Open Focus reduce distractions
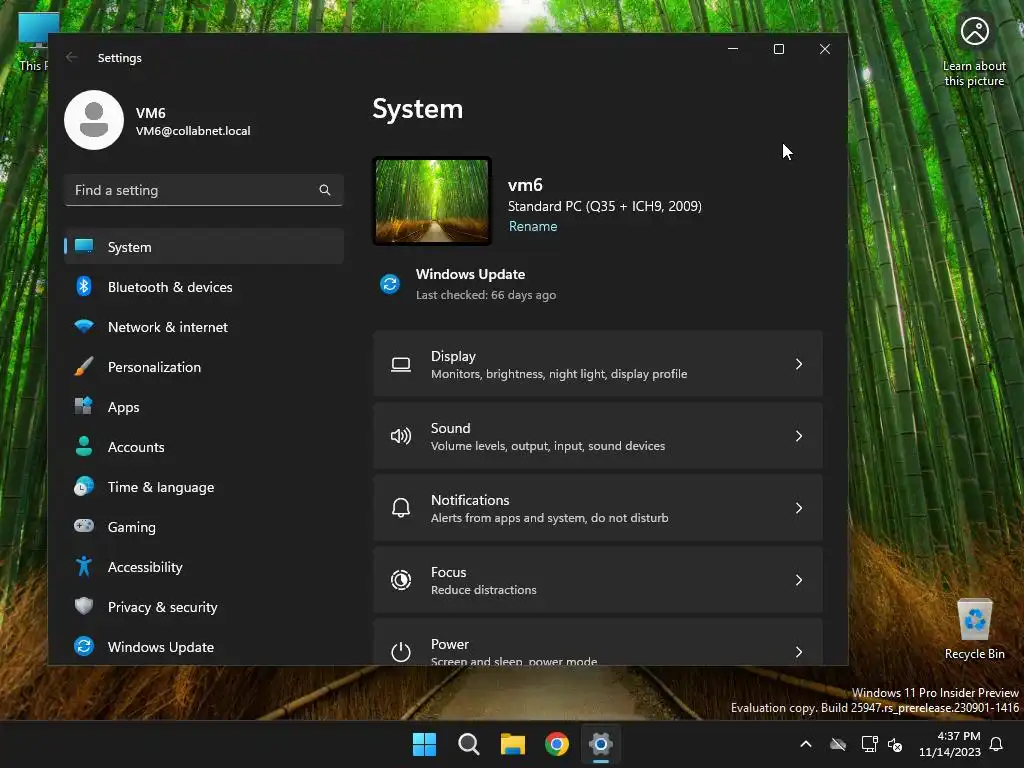 [x=598, y=579]
